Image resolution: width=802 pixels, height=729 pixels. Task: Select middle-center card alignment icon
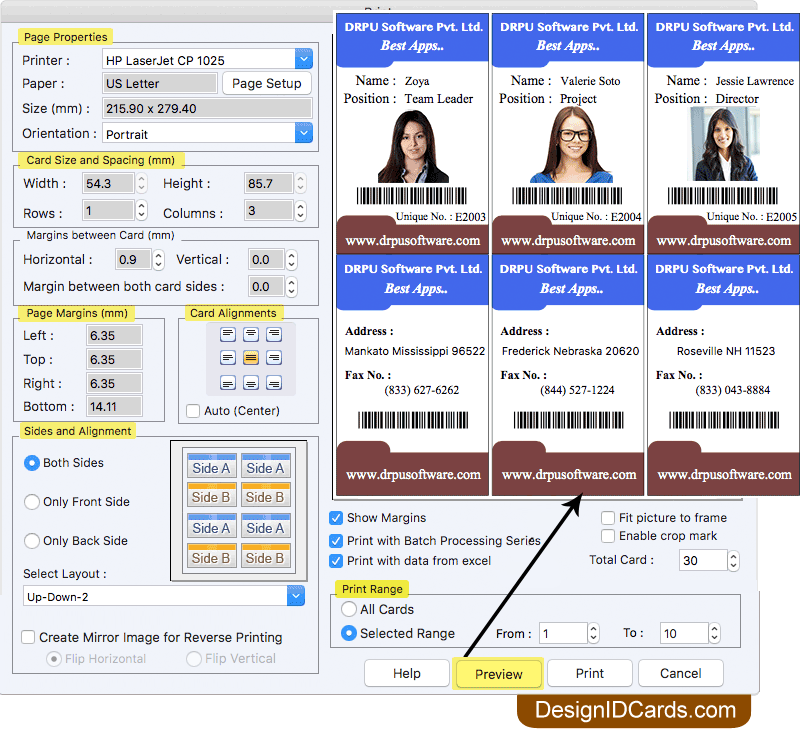[x=251, y=358]
